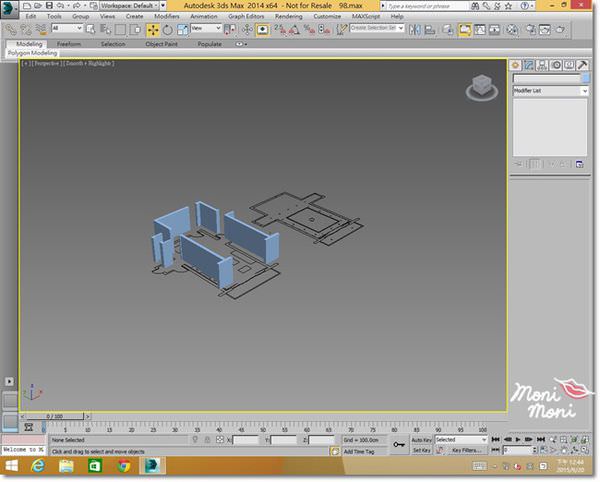Open the Create Selection Set dropdown
Screen dimensions: 600x482
pyautogui.click(x=377, y=29)
